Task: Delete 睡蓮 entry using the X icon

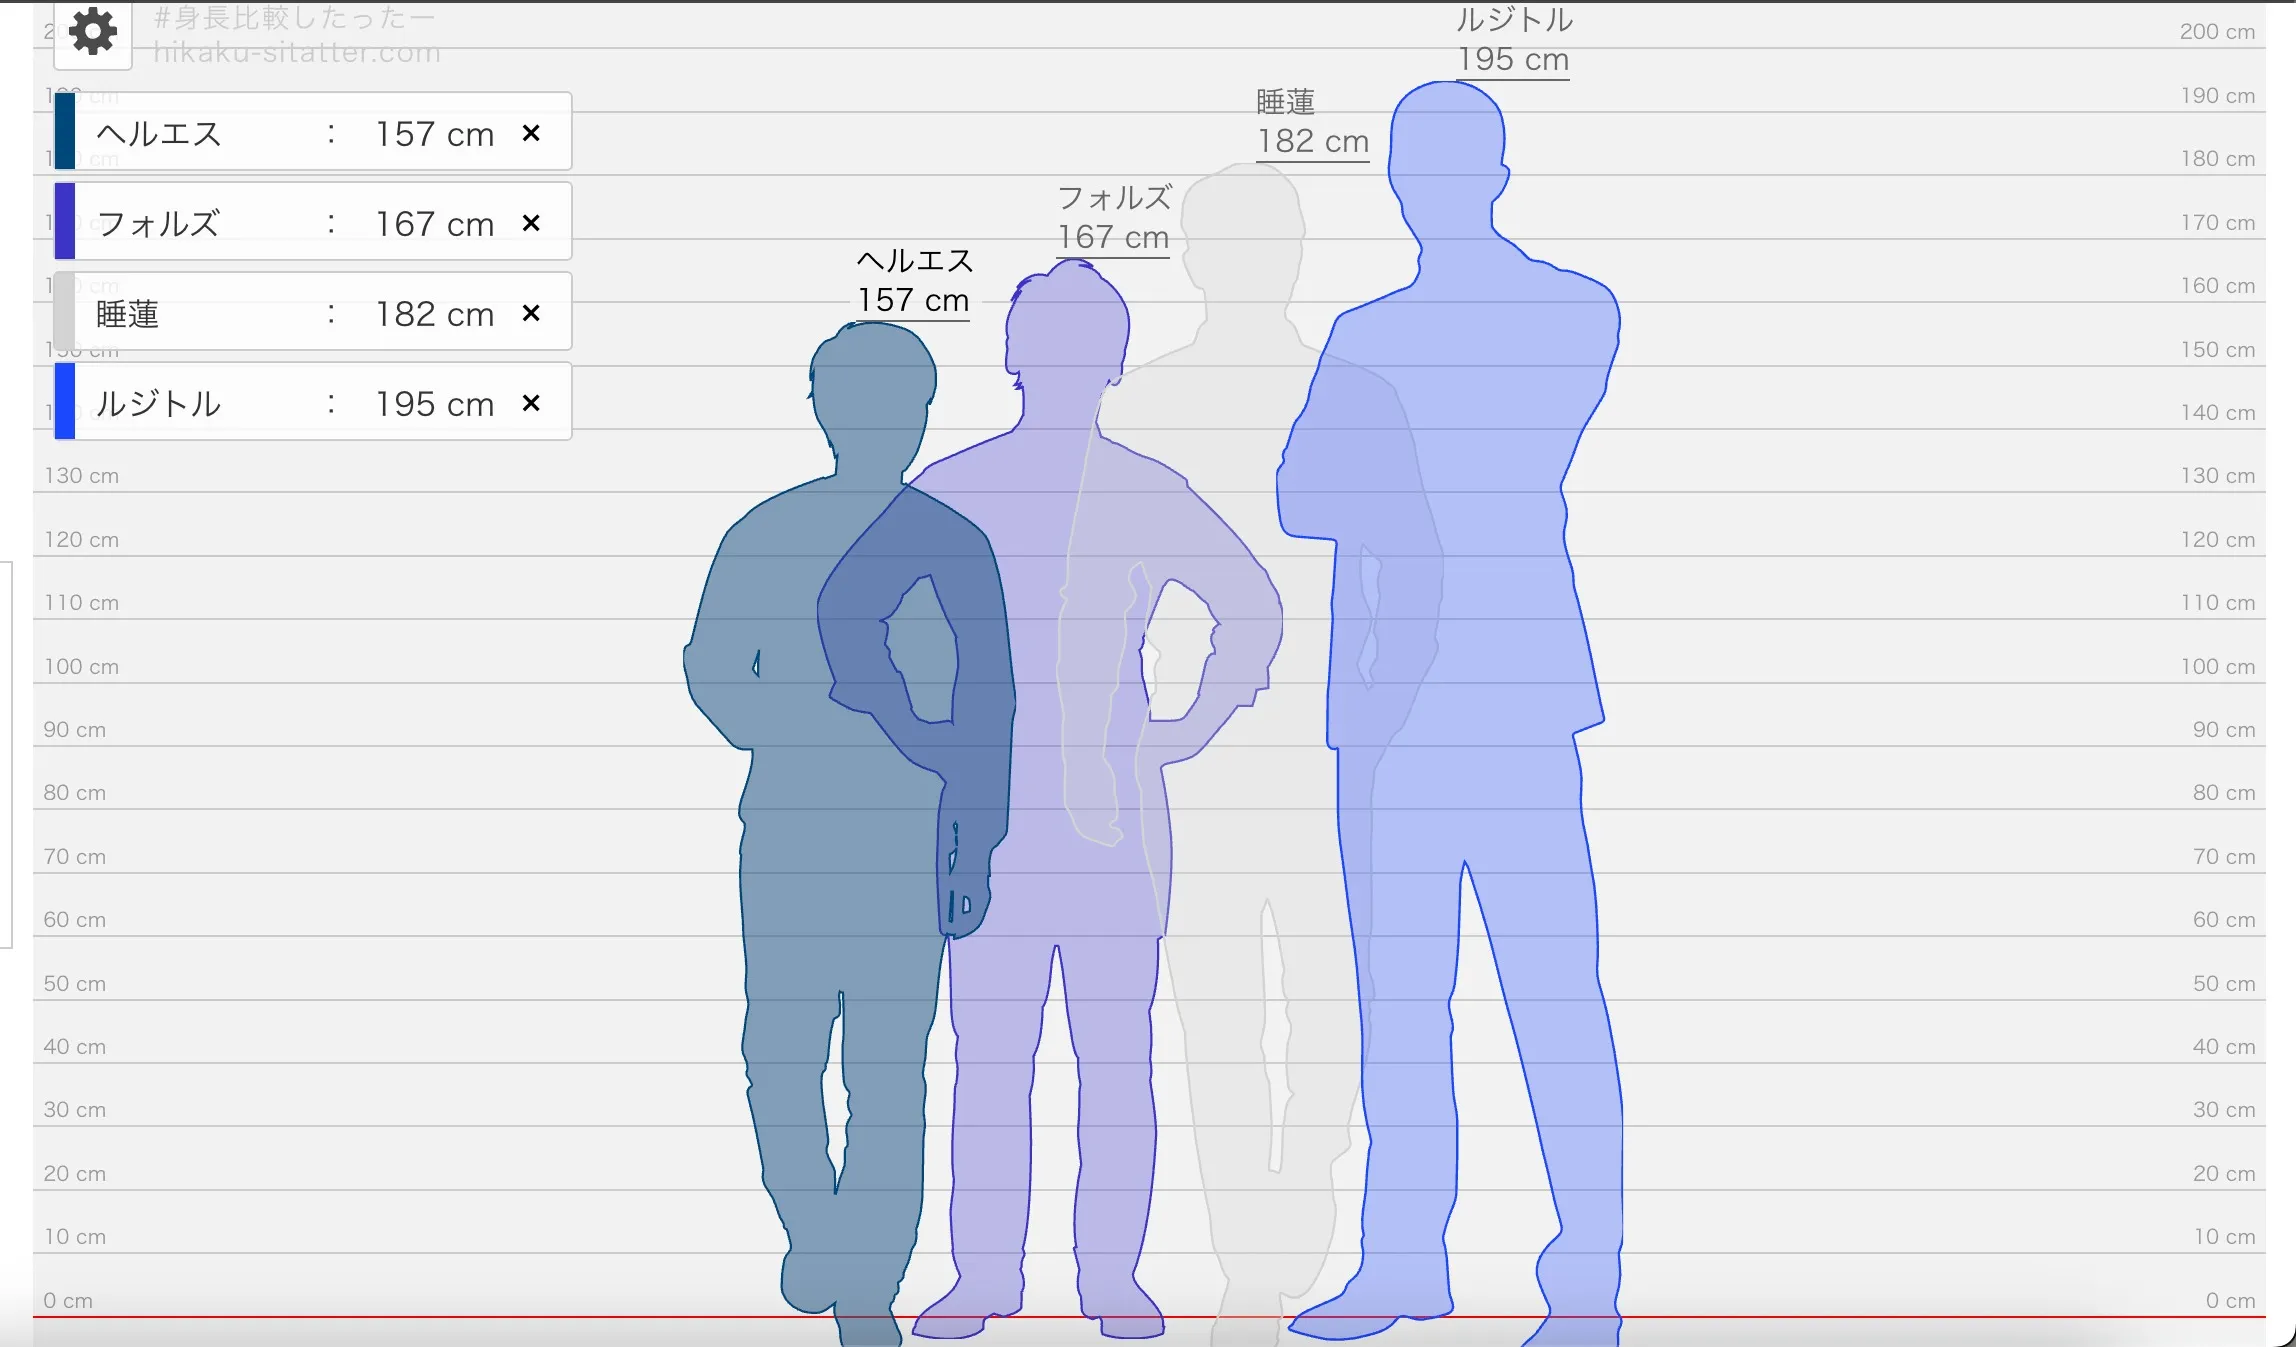Action: tap(532, 313)
